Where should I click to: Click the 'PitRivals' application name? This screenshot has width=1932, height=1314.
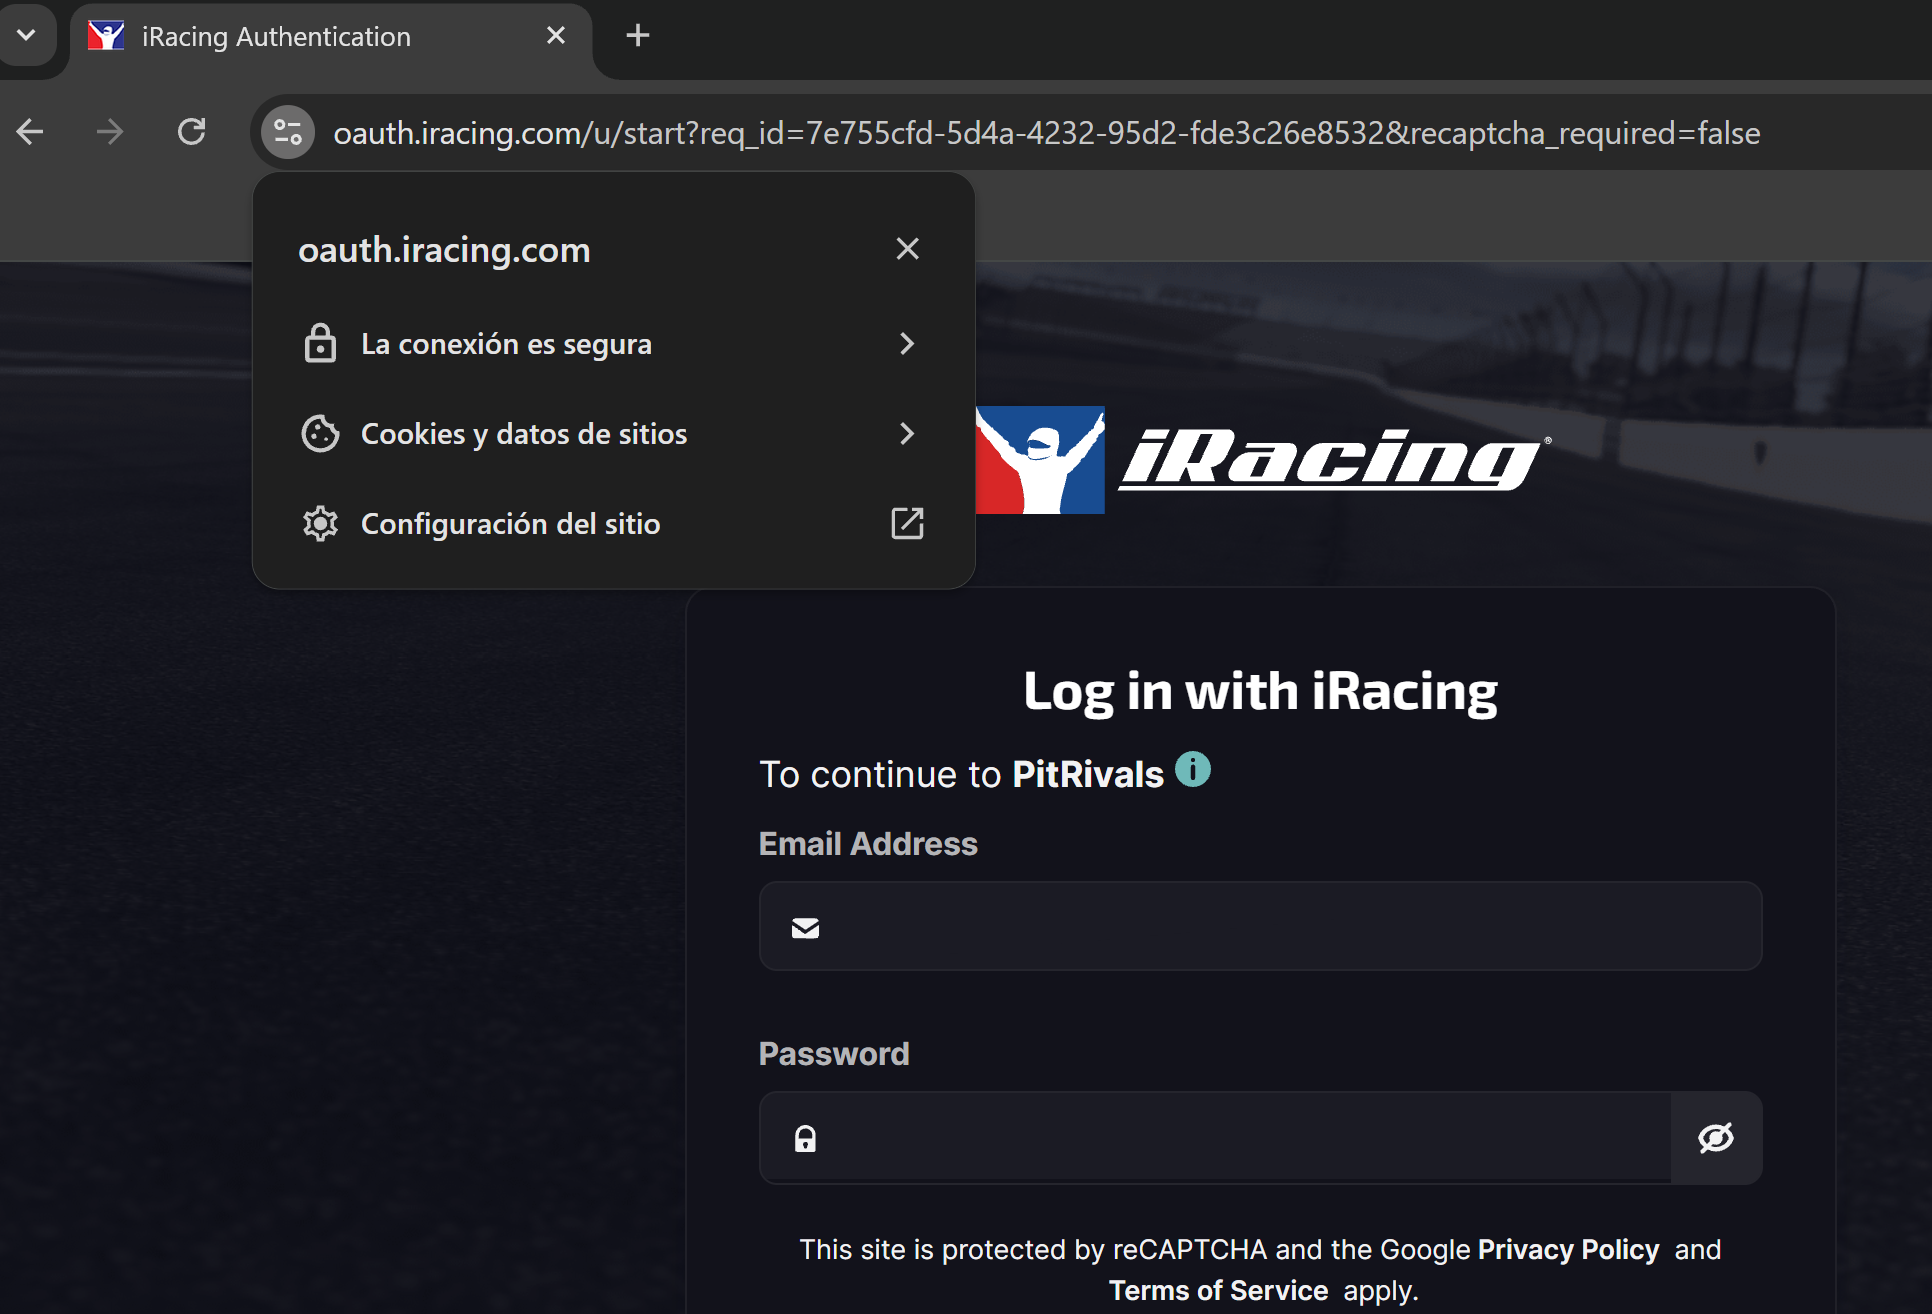click(1088, 774)
